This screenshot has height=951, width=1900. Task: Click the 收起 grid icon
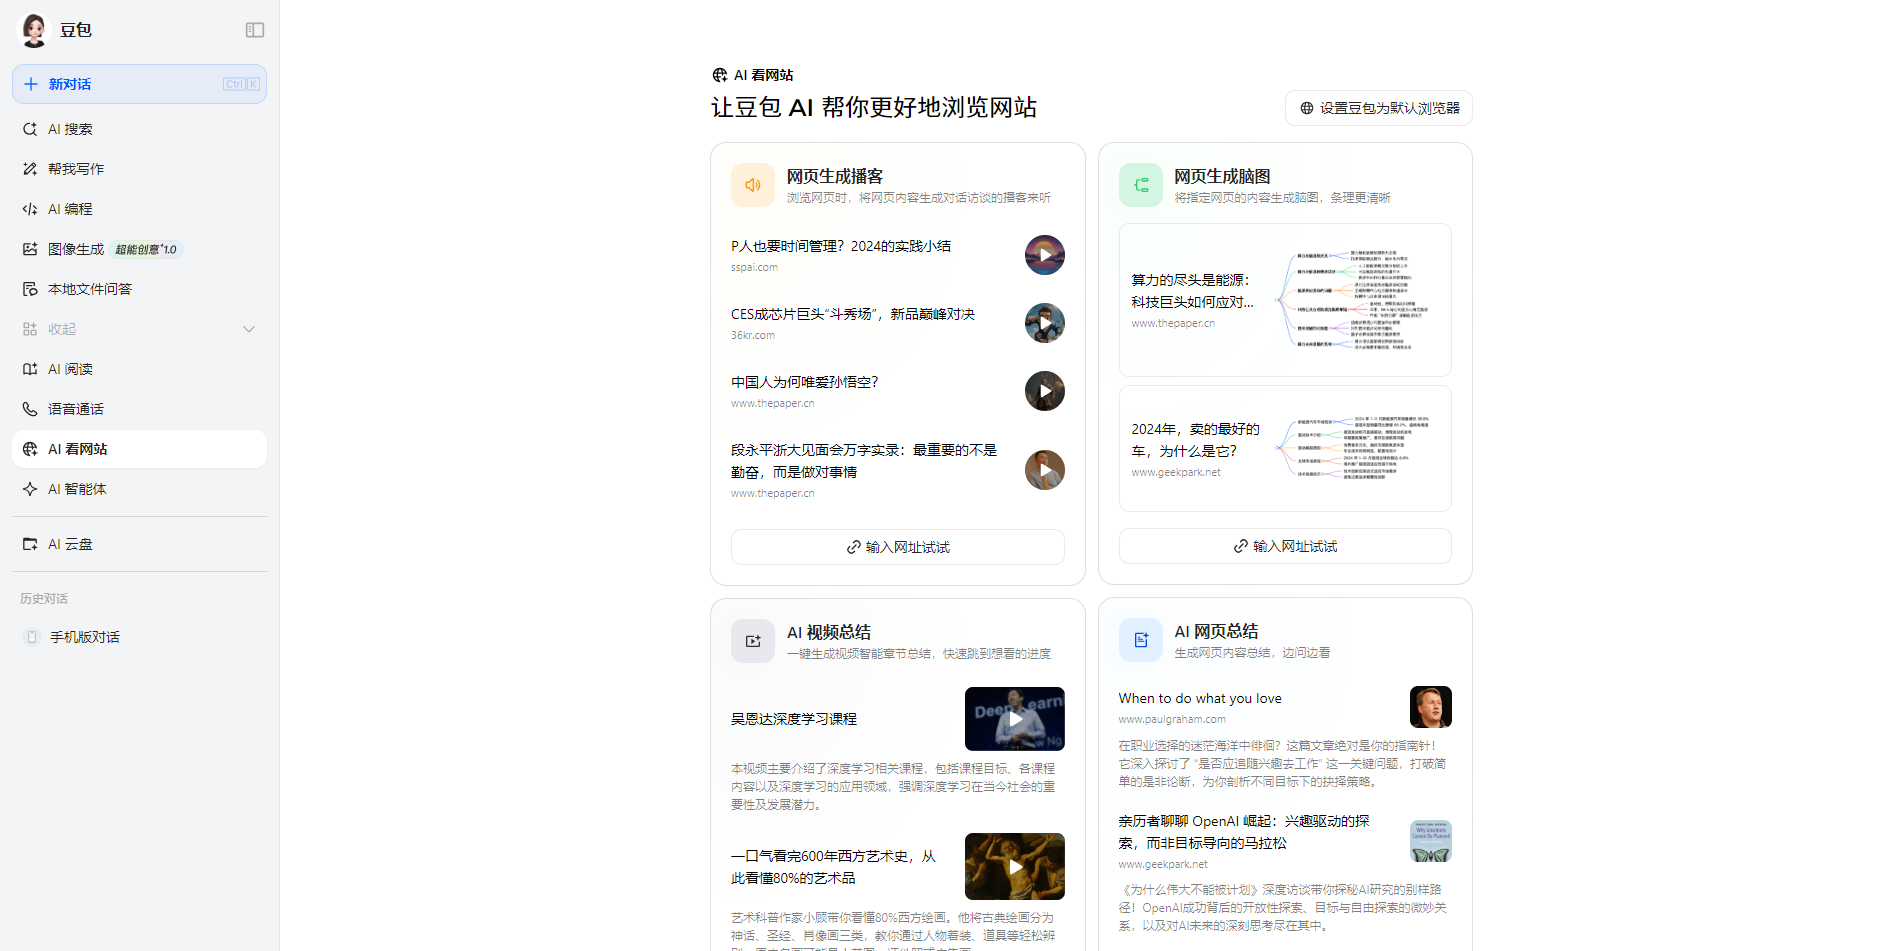[x=30, y=329]
